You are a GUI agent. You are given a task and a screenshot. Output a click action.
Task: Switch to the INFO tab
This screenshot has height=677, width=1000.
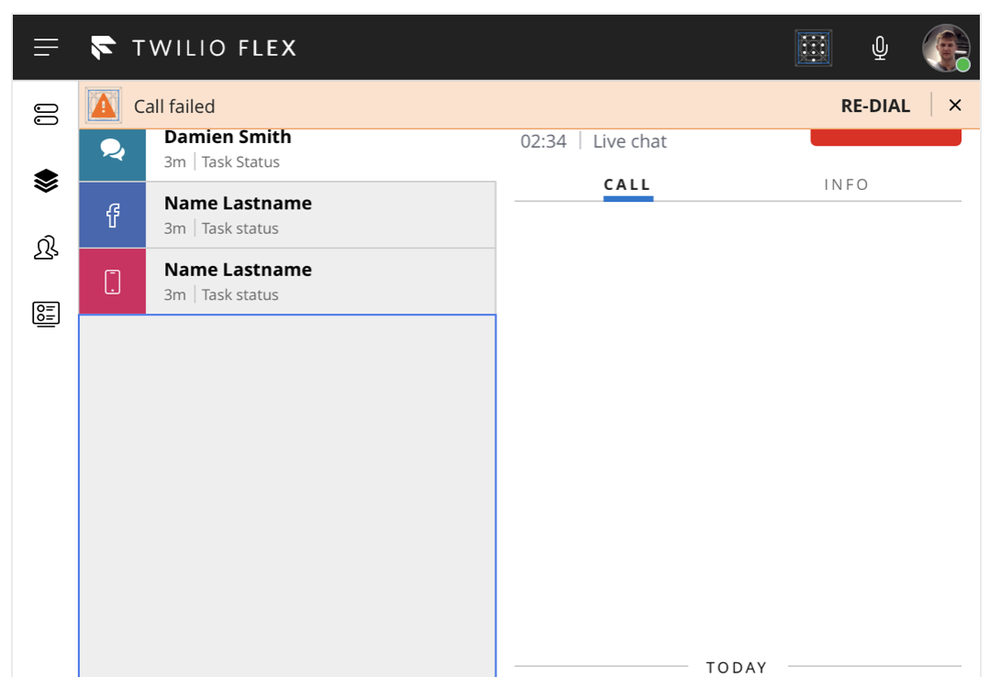tap(846, 185)
